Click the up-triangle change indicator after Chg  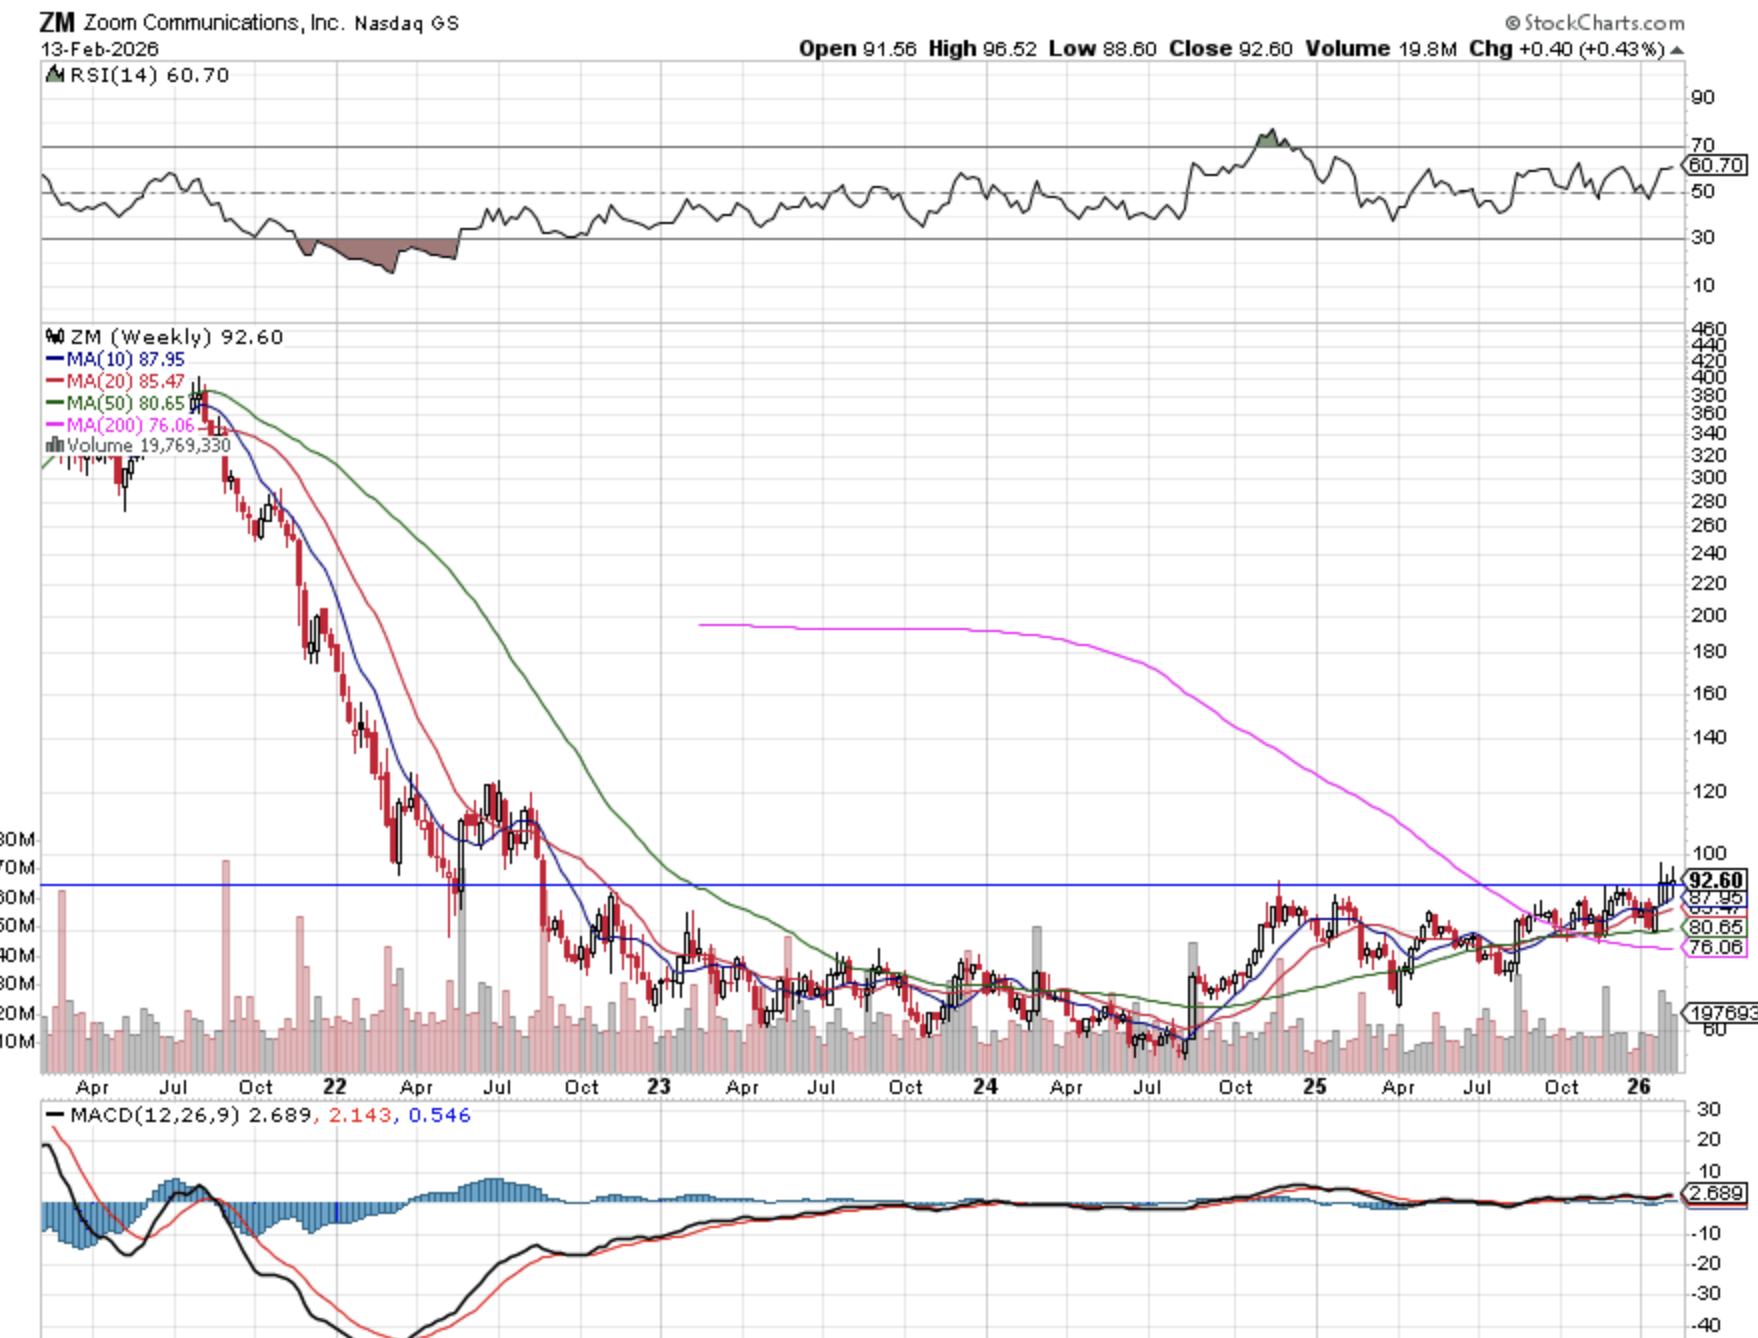(x=1676, y=50)
